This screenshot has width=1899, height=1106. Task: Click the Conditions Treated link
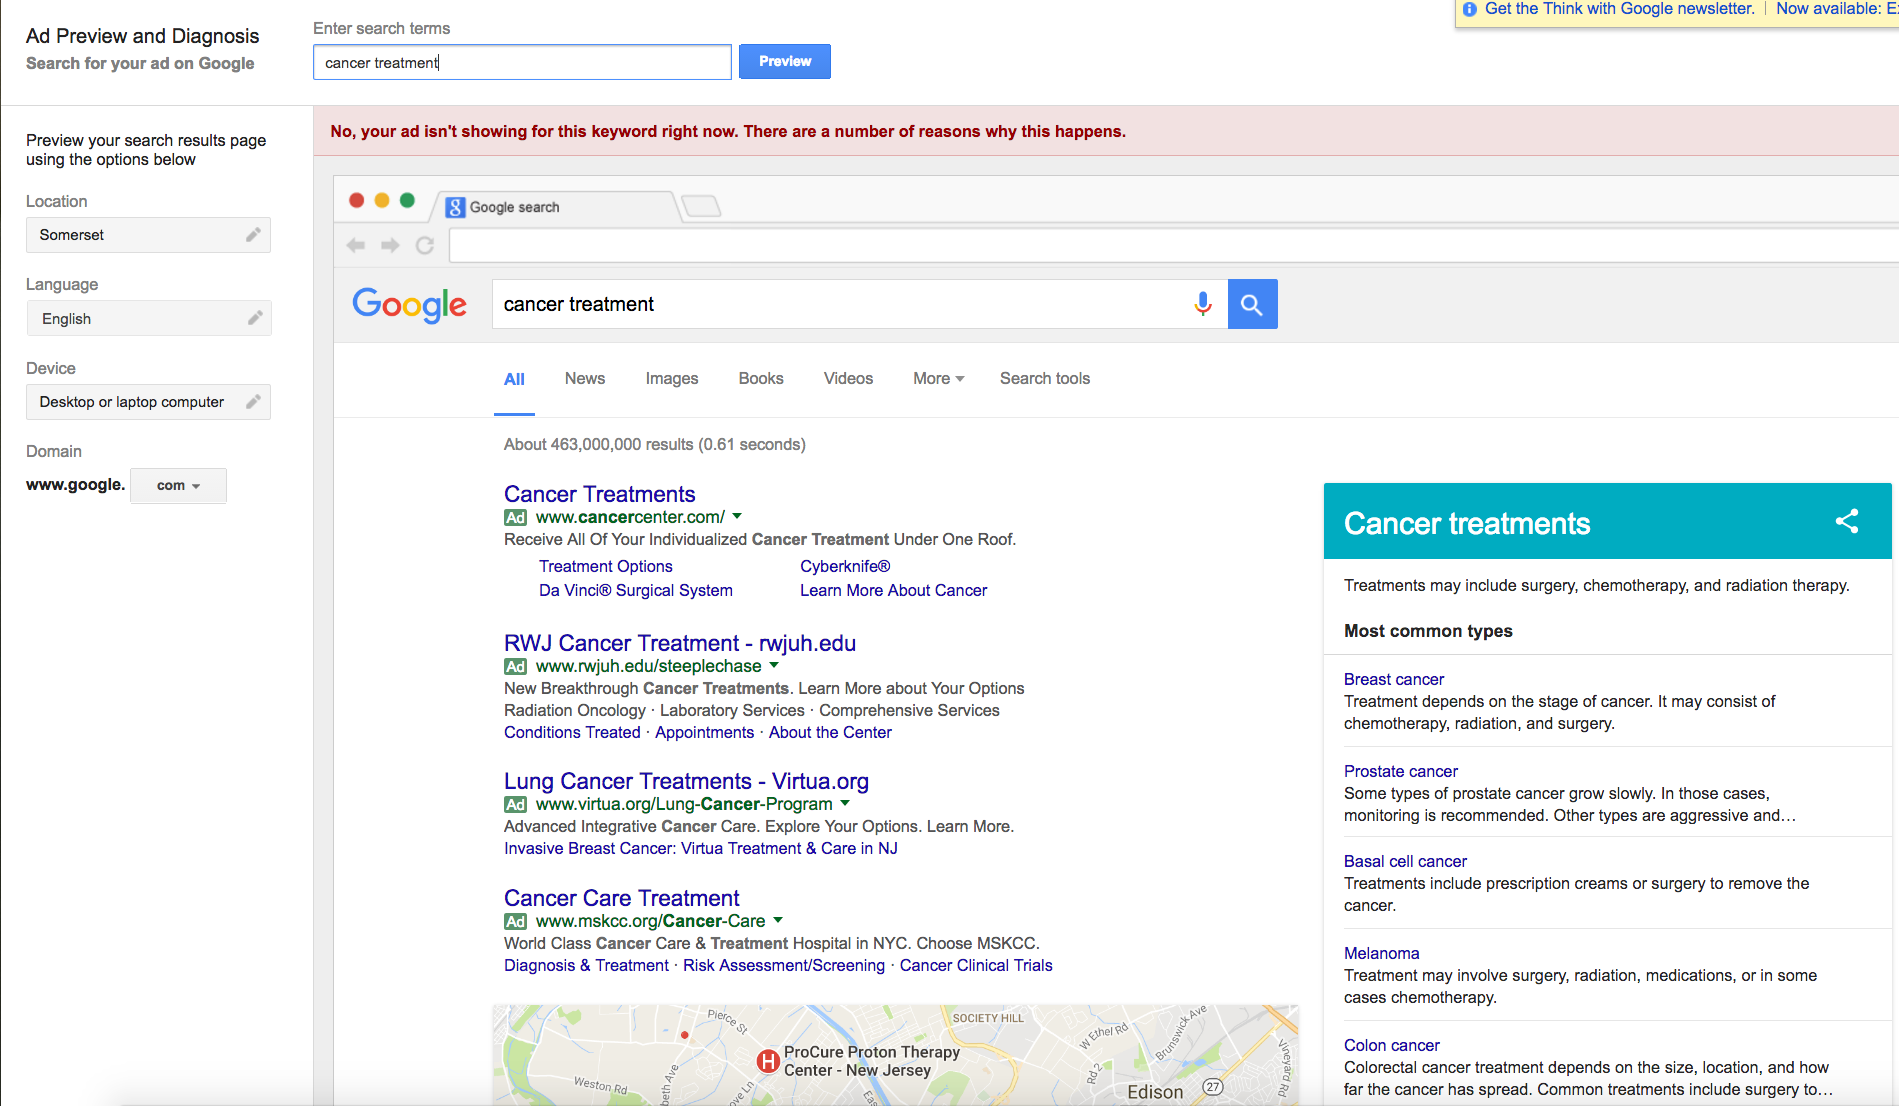coord(572,733)
